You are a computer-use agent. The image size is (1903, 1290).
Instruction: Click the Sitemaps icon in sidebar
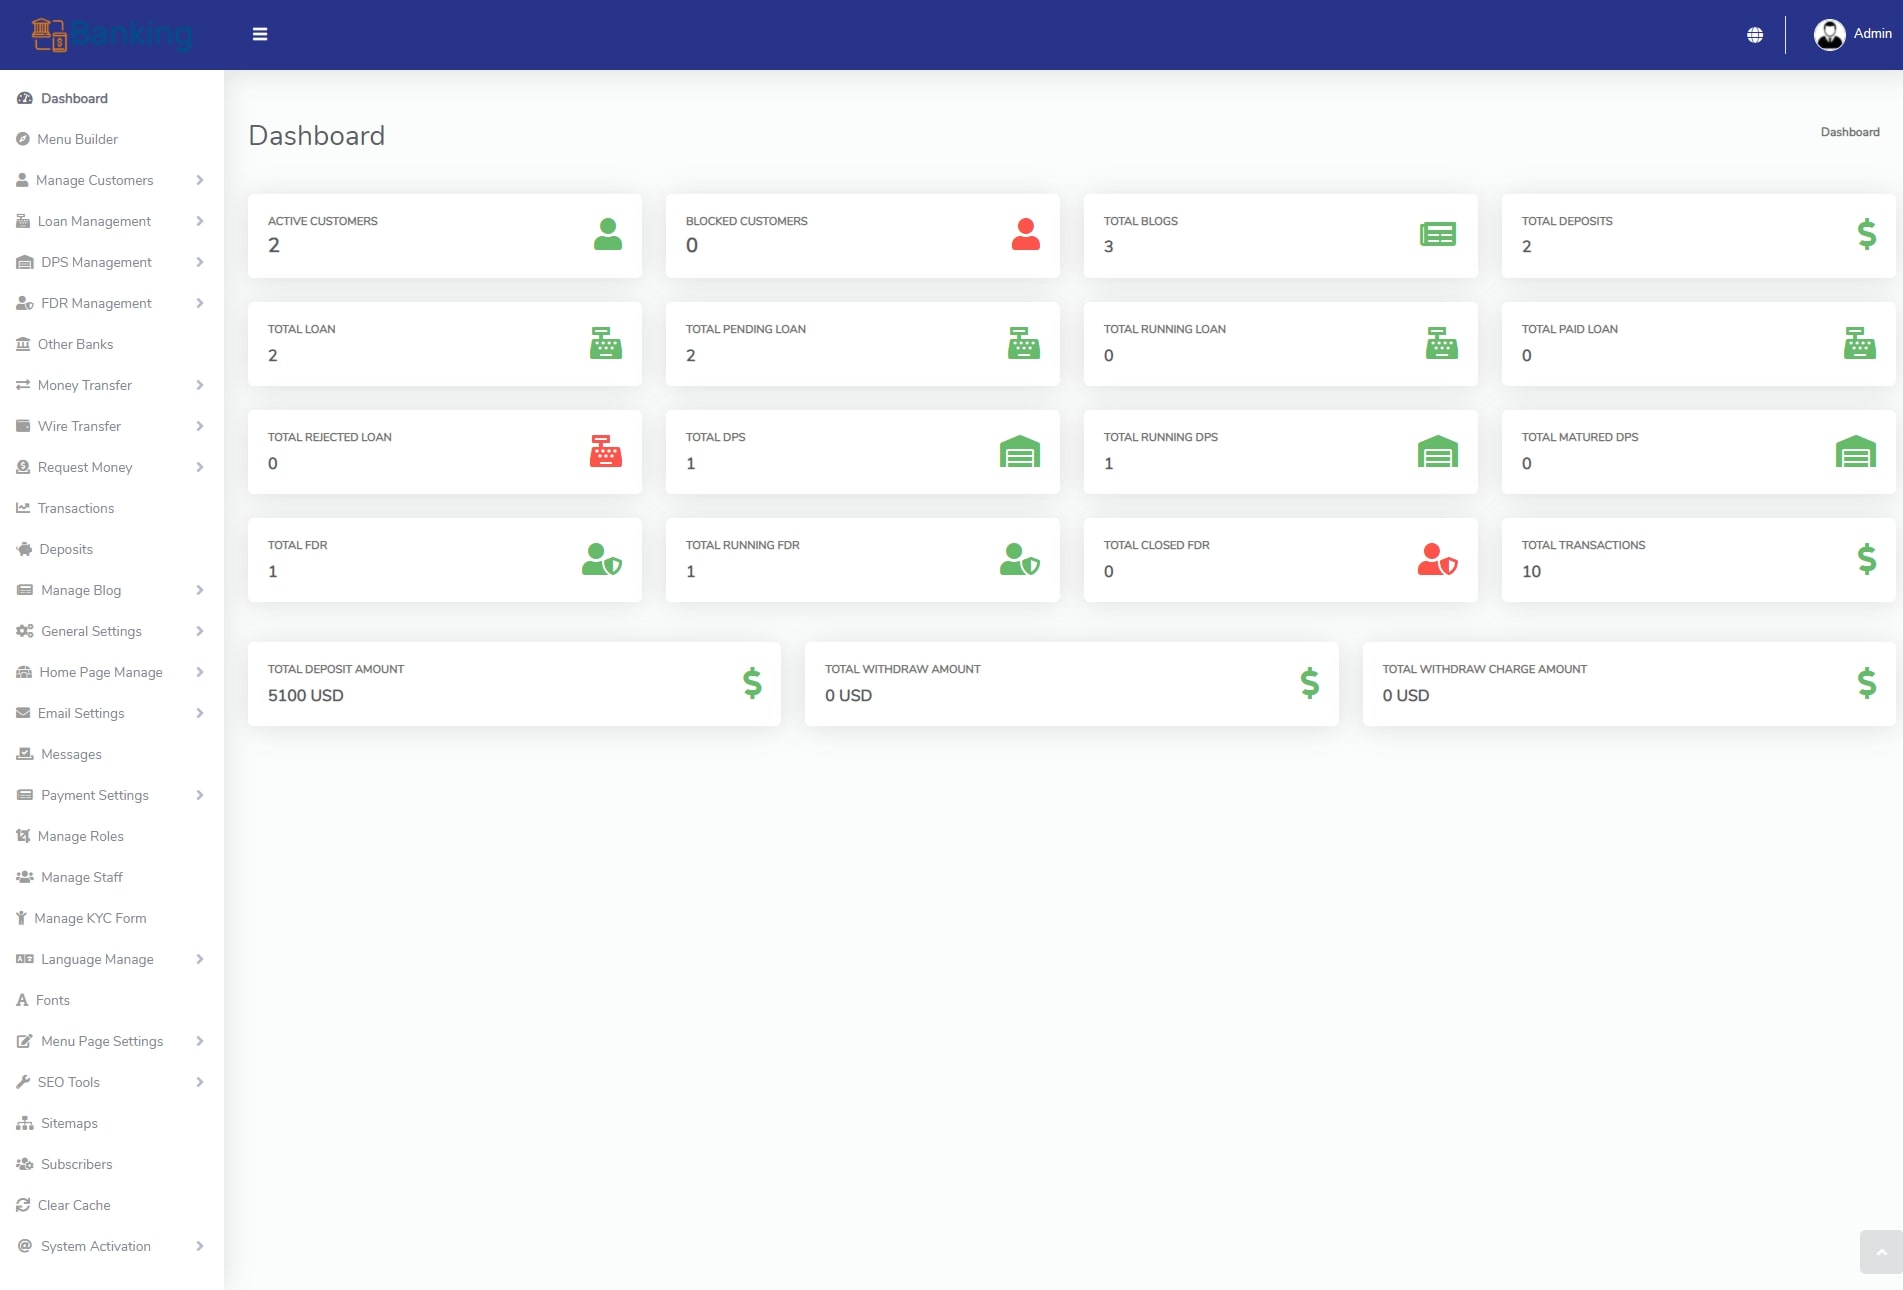[22, 1123]
